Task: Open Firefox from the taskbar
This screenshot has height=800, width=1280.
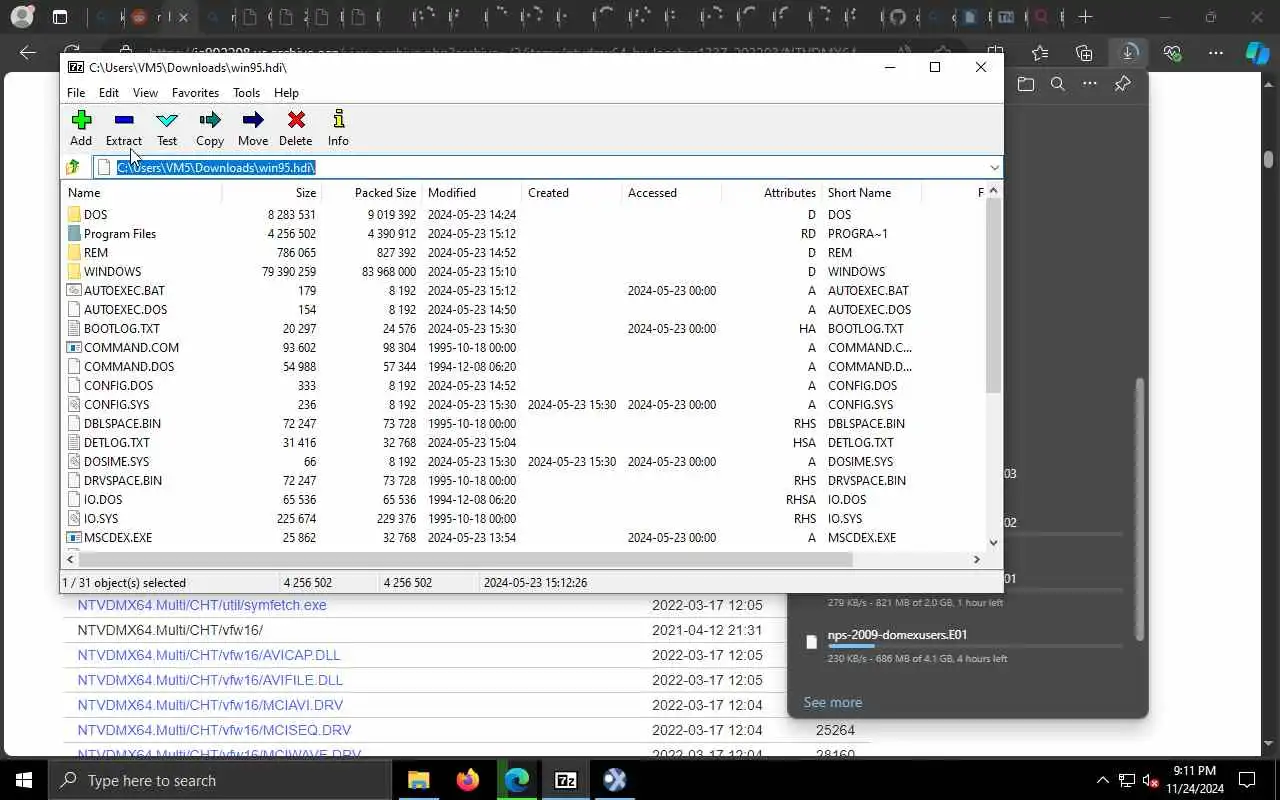Action: coord(467,780)
